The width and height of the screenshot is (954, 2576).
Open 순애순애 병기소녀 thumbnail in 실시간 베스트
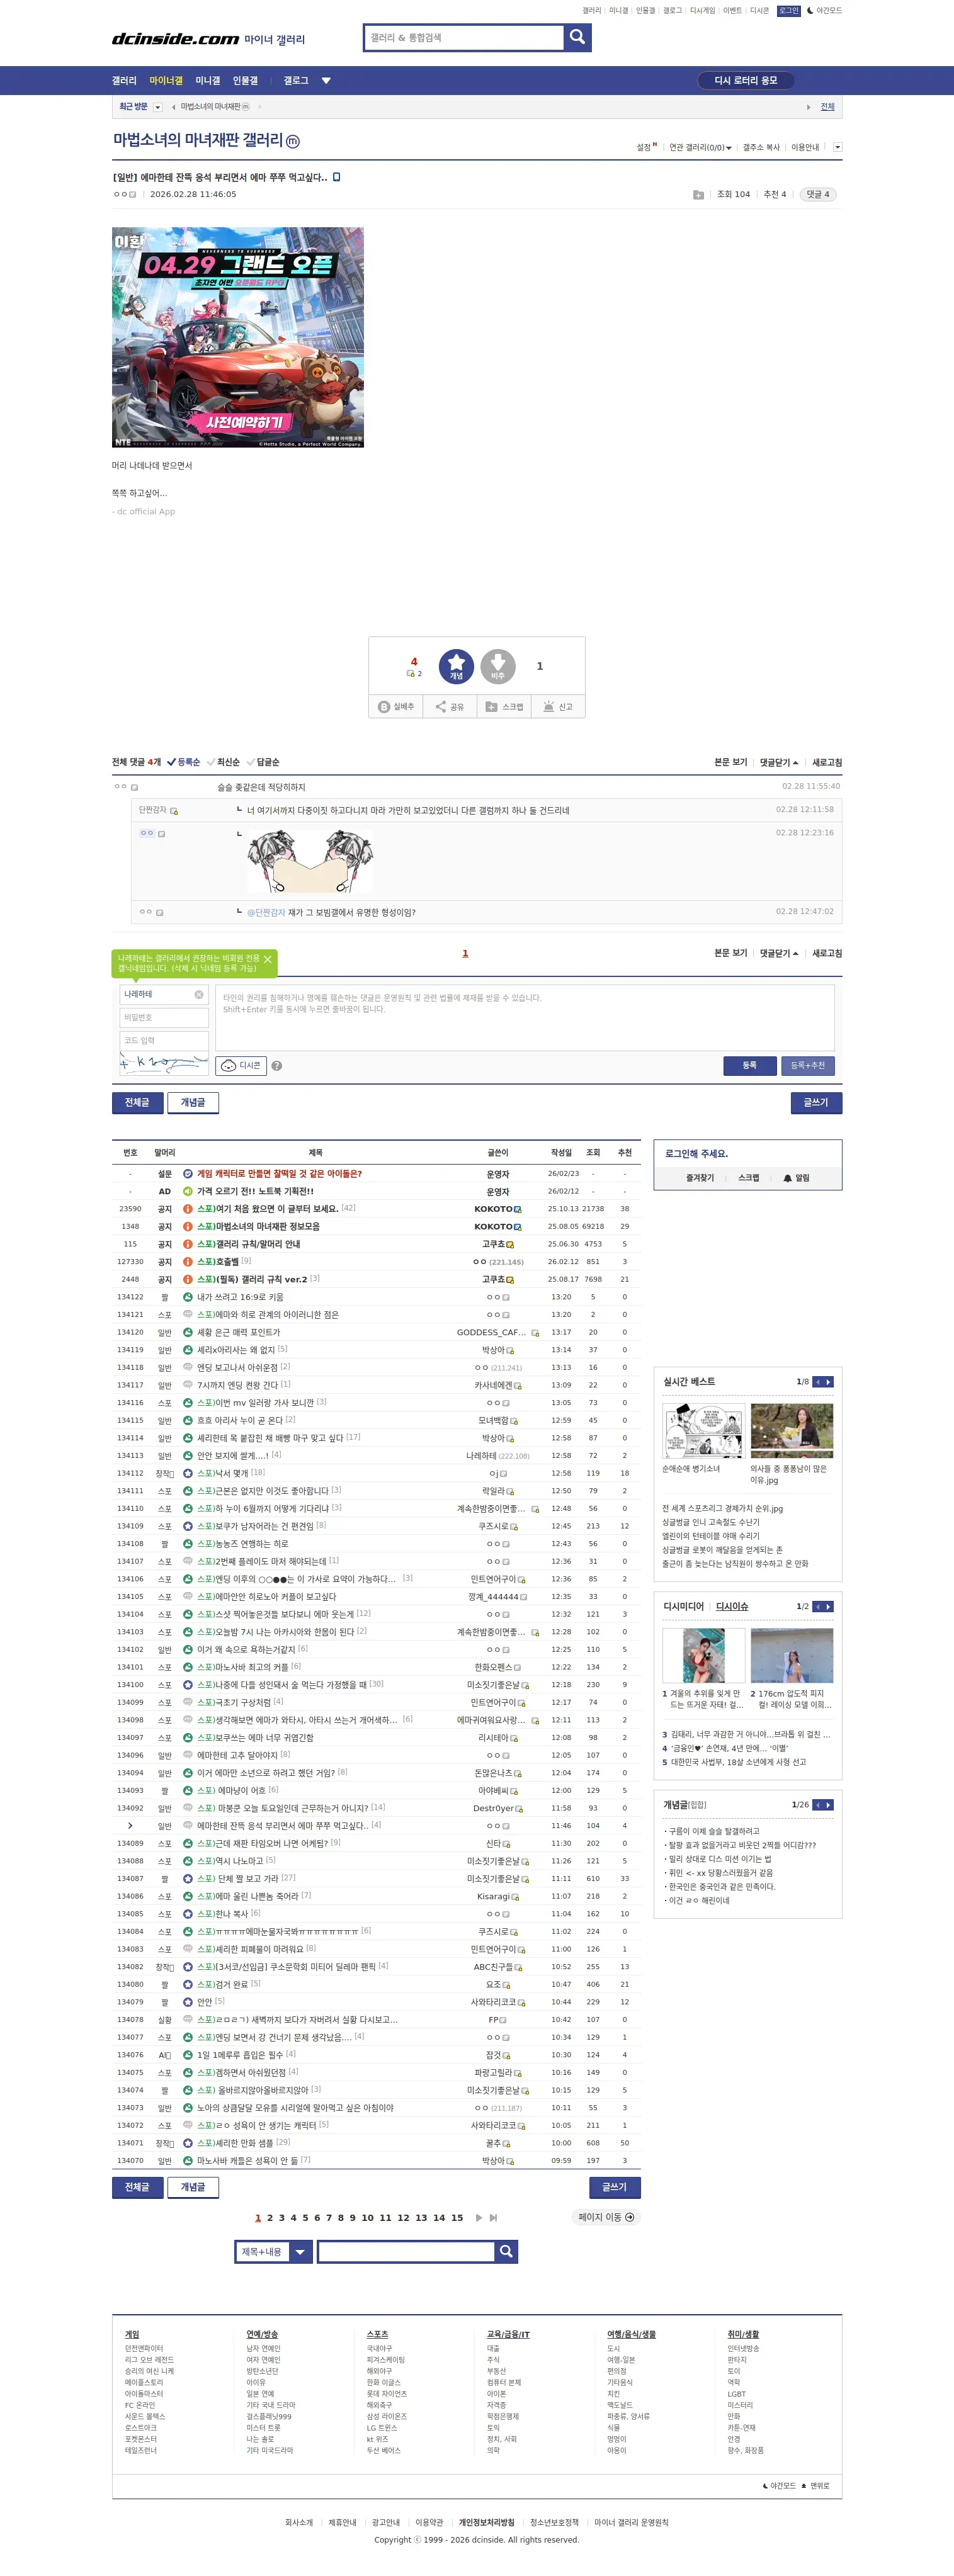tap(703, 1430)
